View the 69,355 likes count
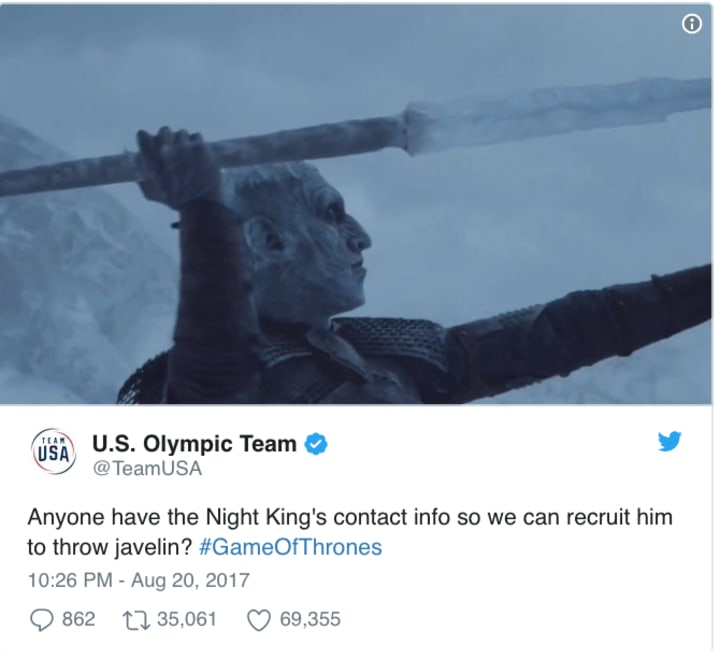This screenshot has height=660, width=720. (310, 619)
